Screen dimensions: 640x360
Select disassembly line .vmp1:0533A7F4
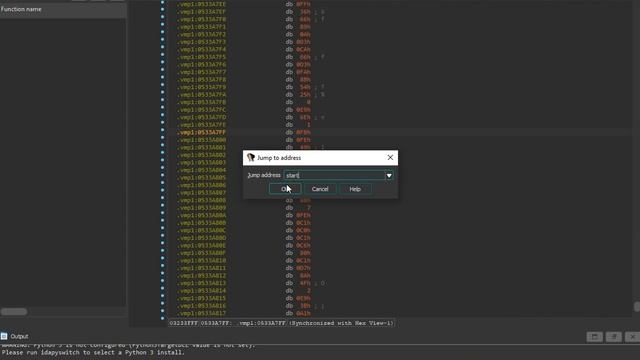pos(202,49)
